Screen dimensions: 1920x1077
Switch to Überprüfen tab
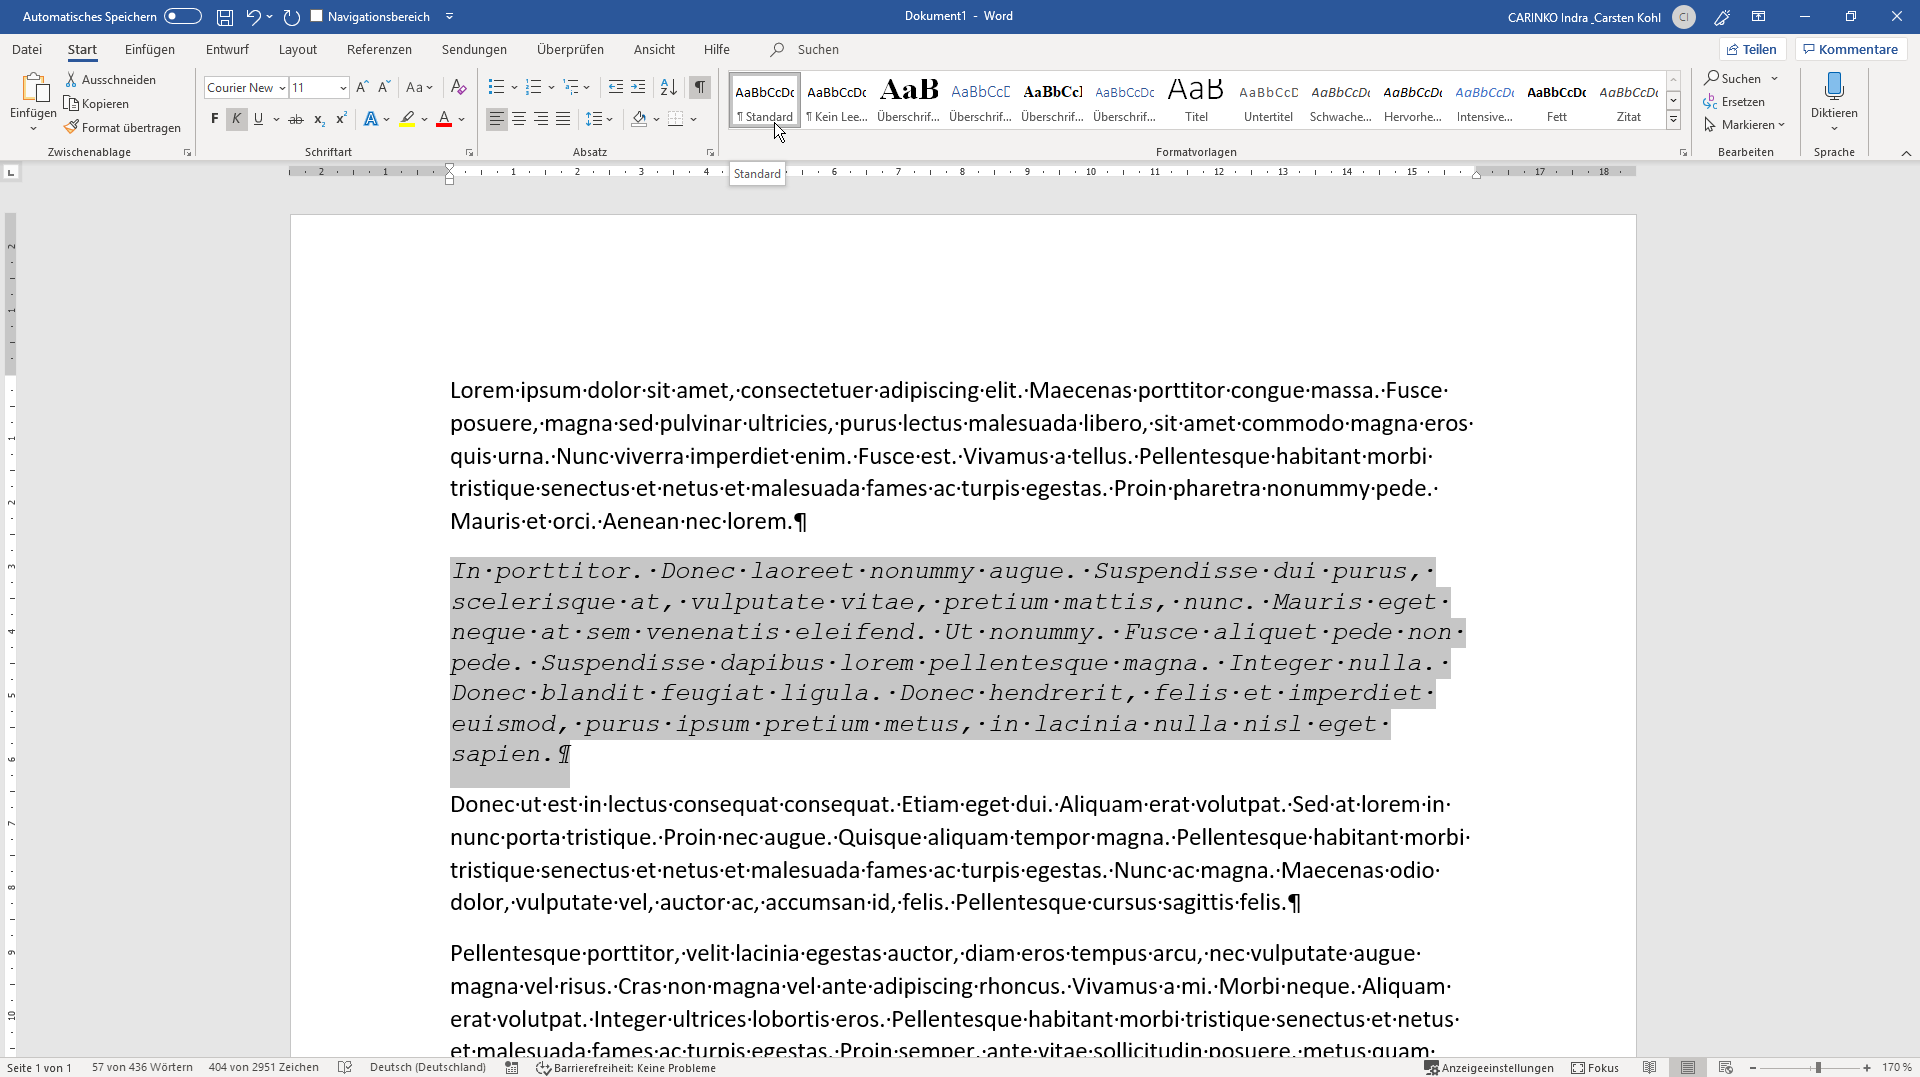570,49
